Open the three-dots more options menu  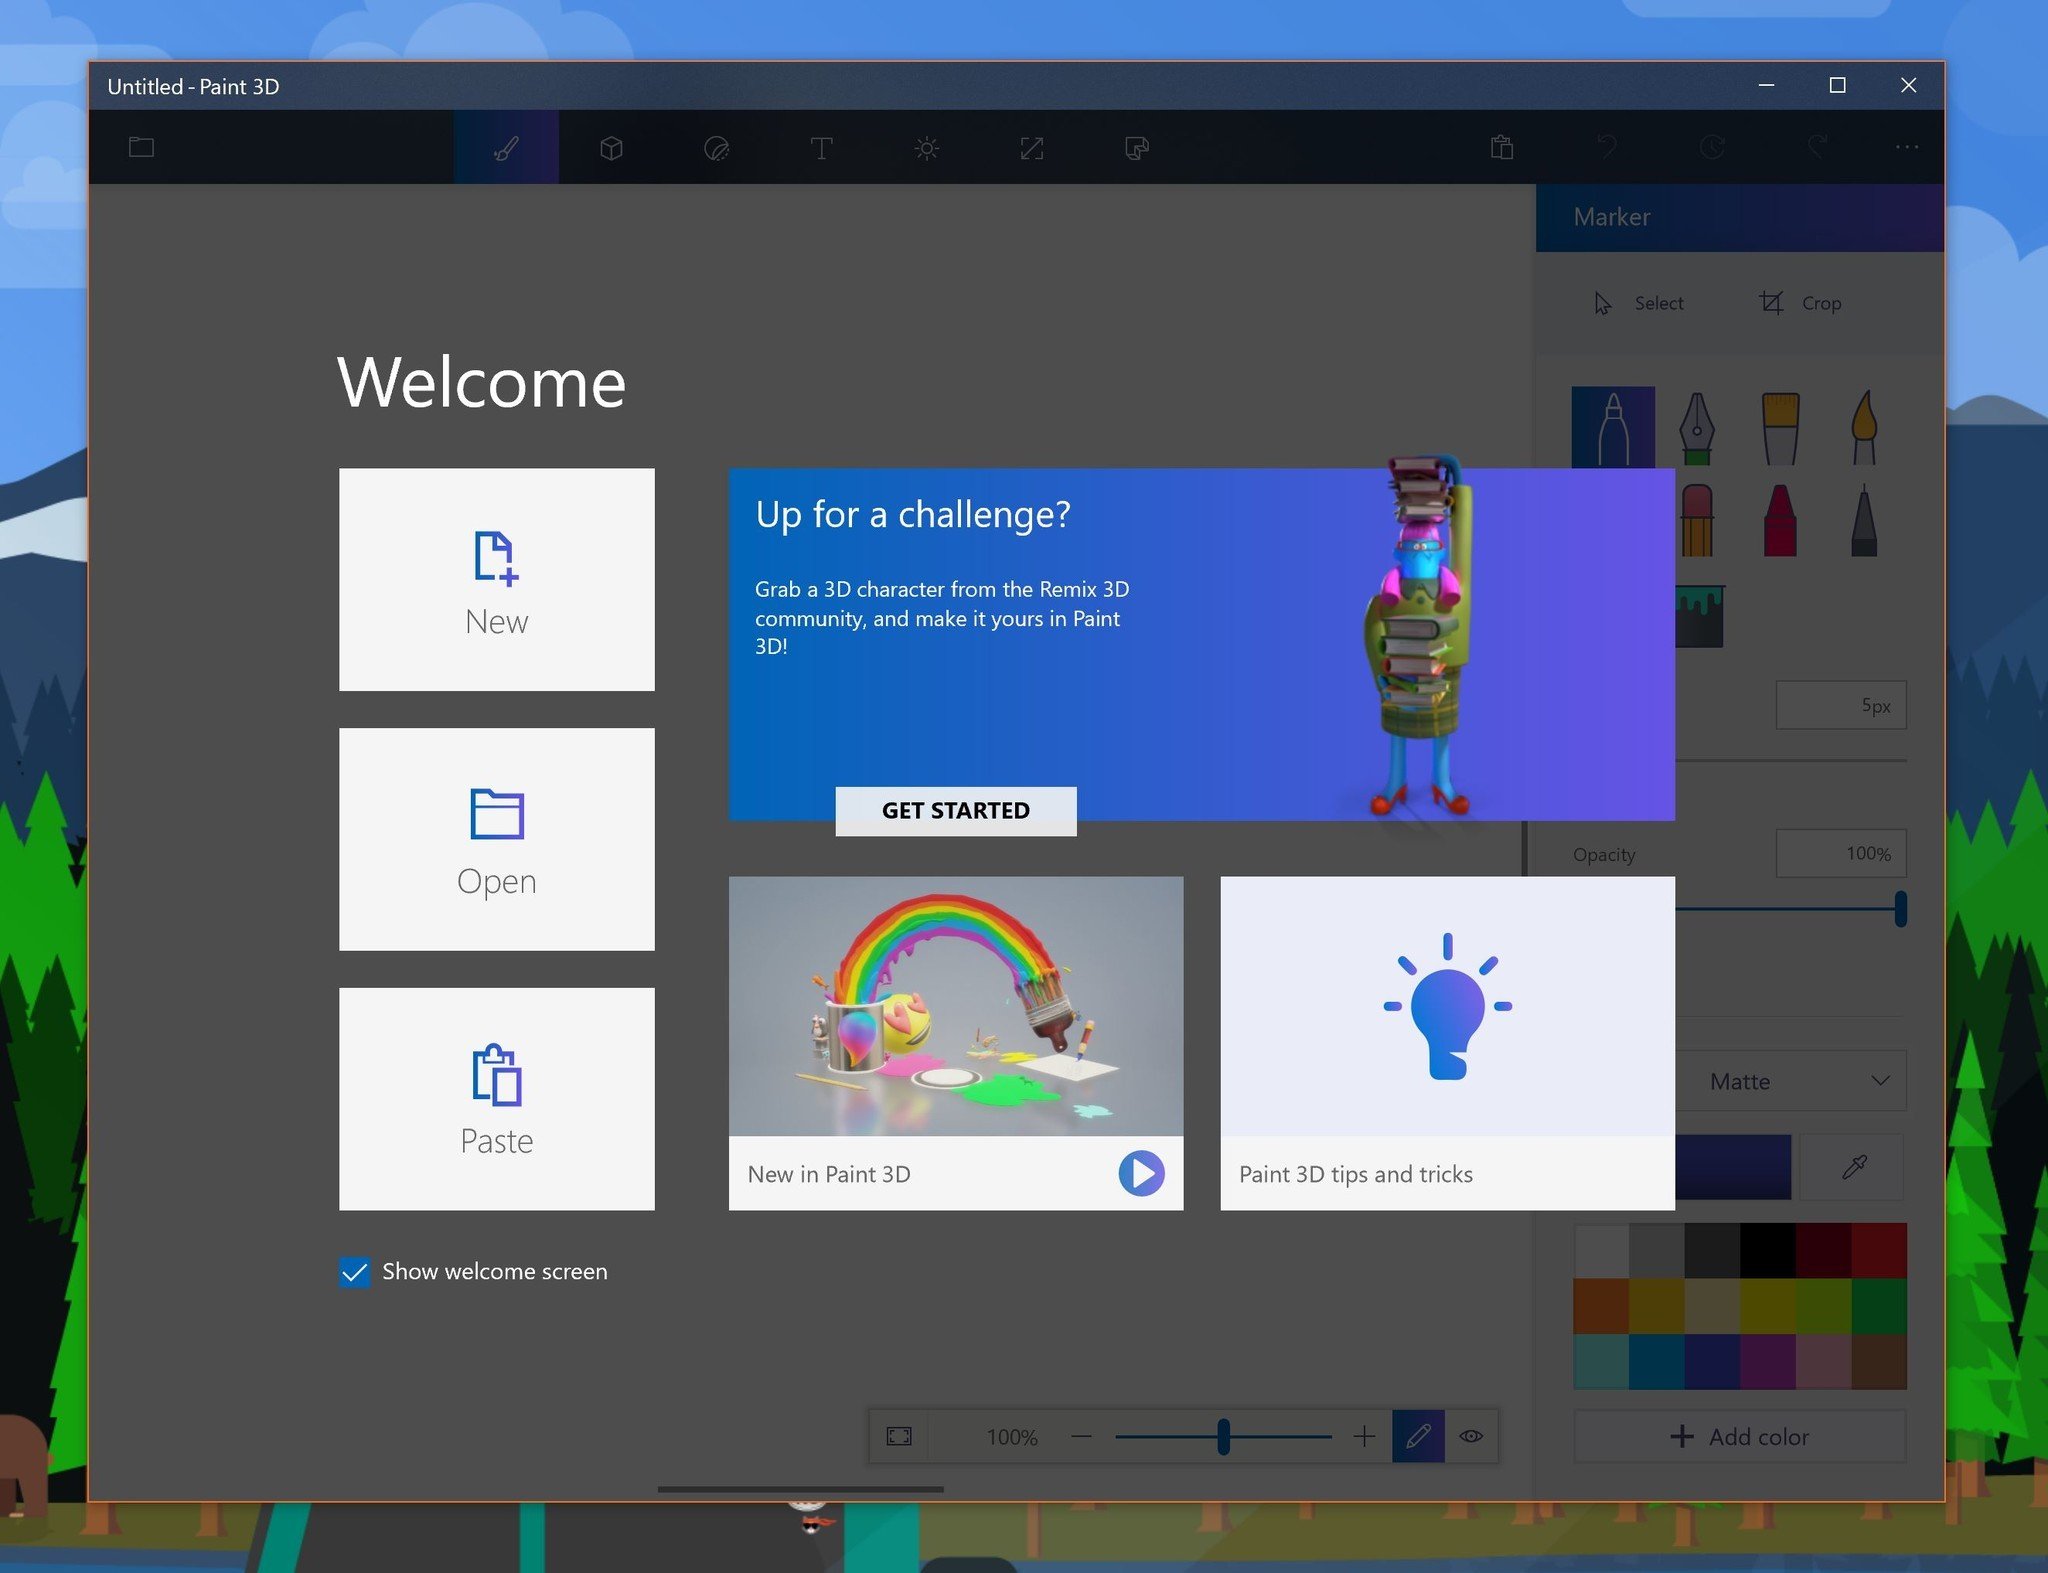(x=1906, y=147)
